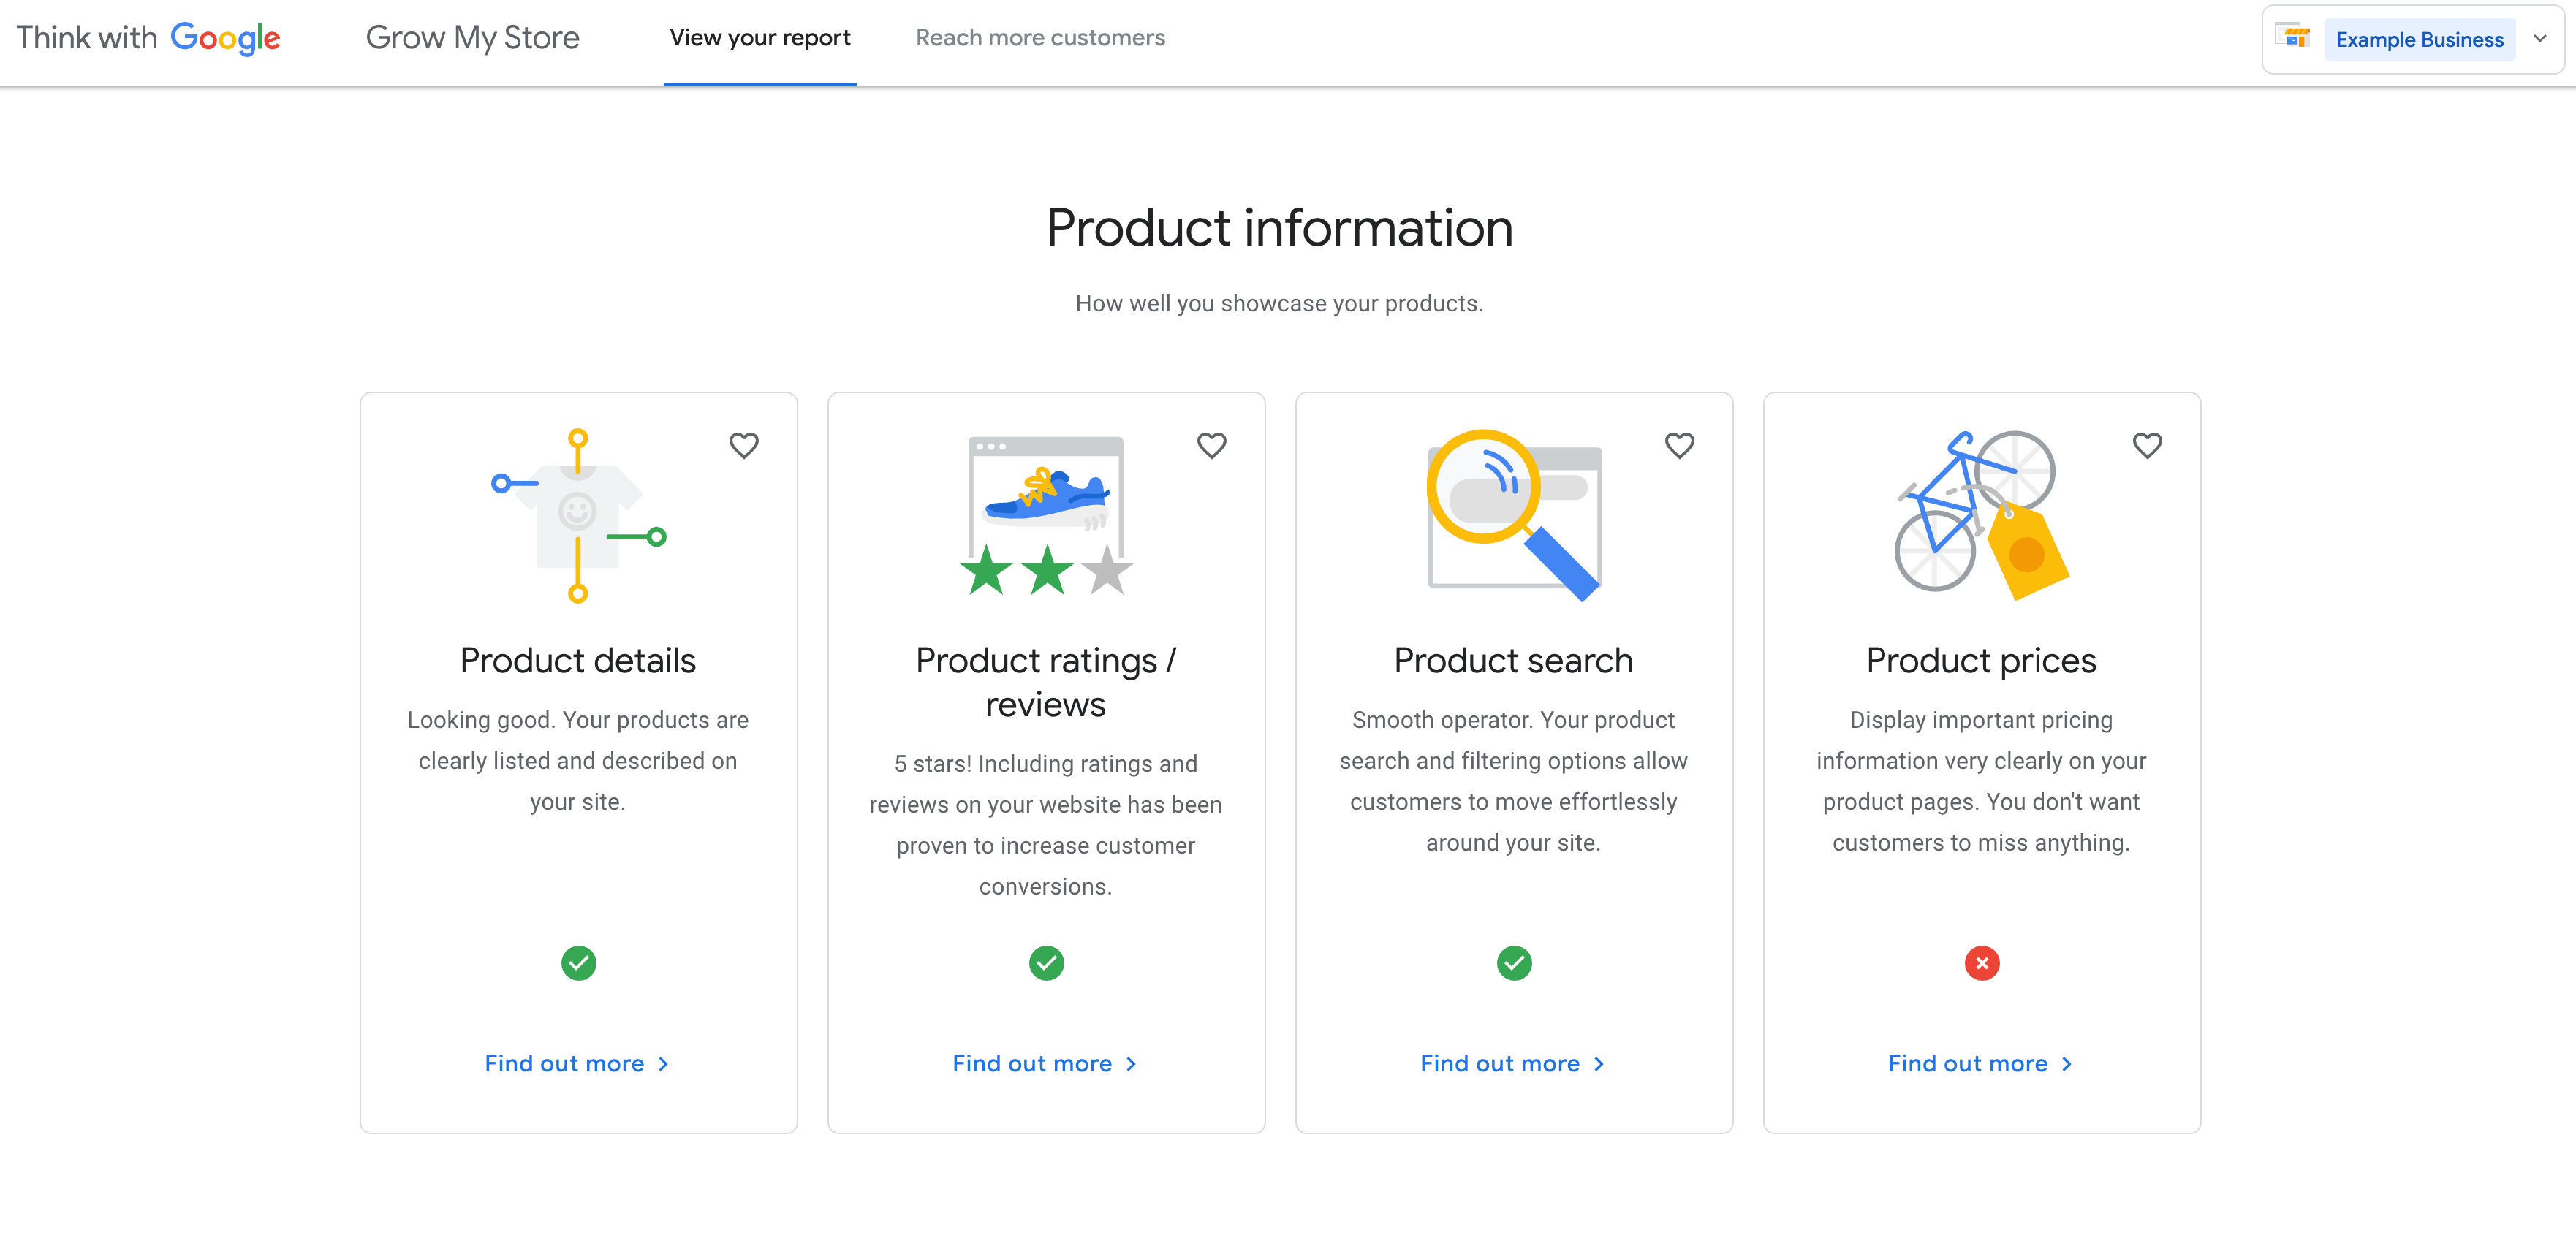Toggle favorite on Product prices card
The width and height of the screenshot is (2576, 1238).
(2147, 445)
